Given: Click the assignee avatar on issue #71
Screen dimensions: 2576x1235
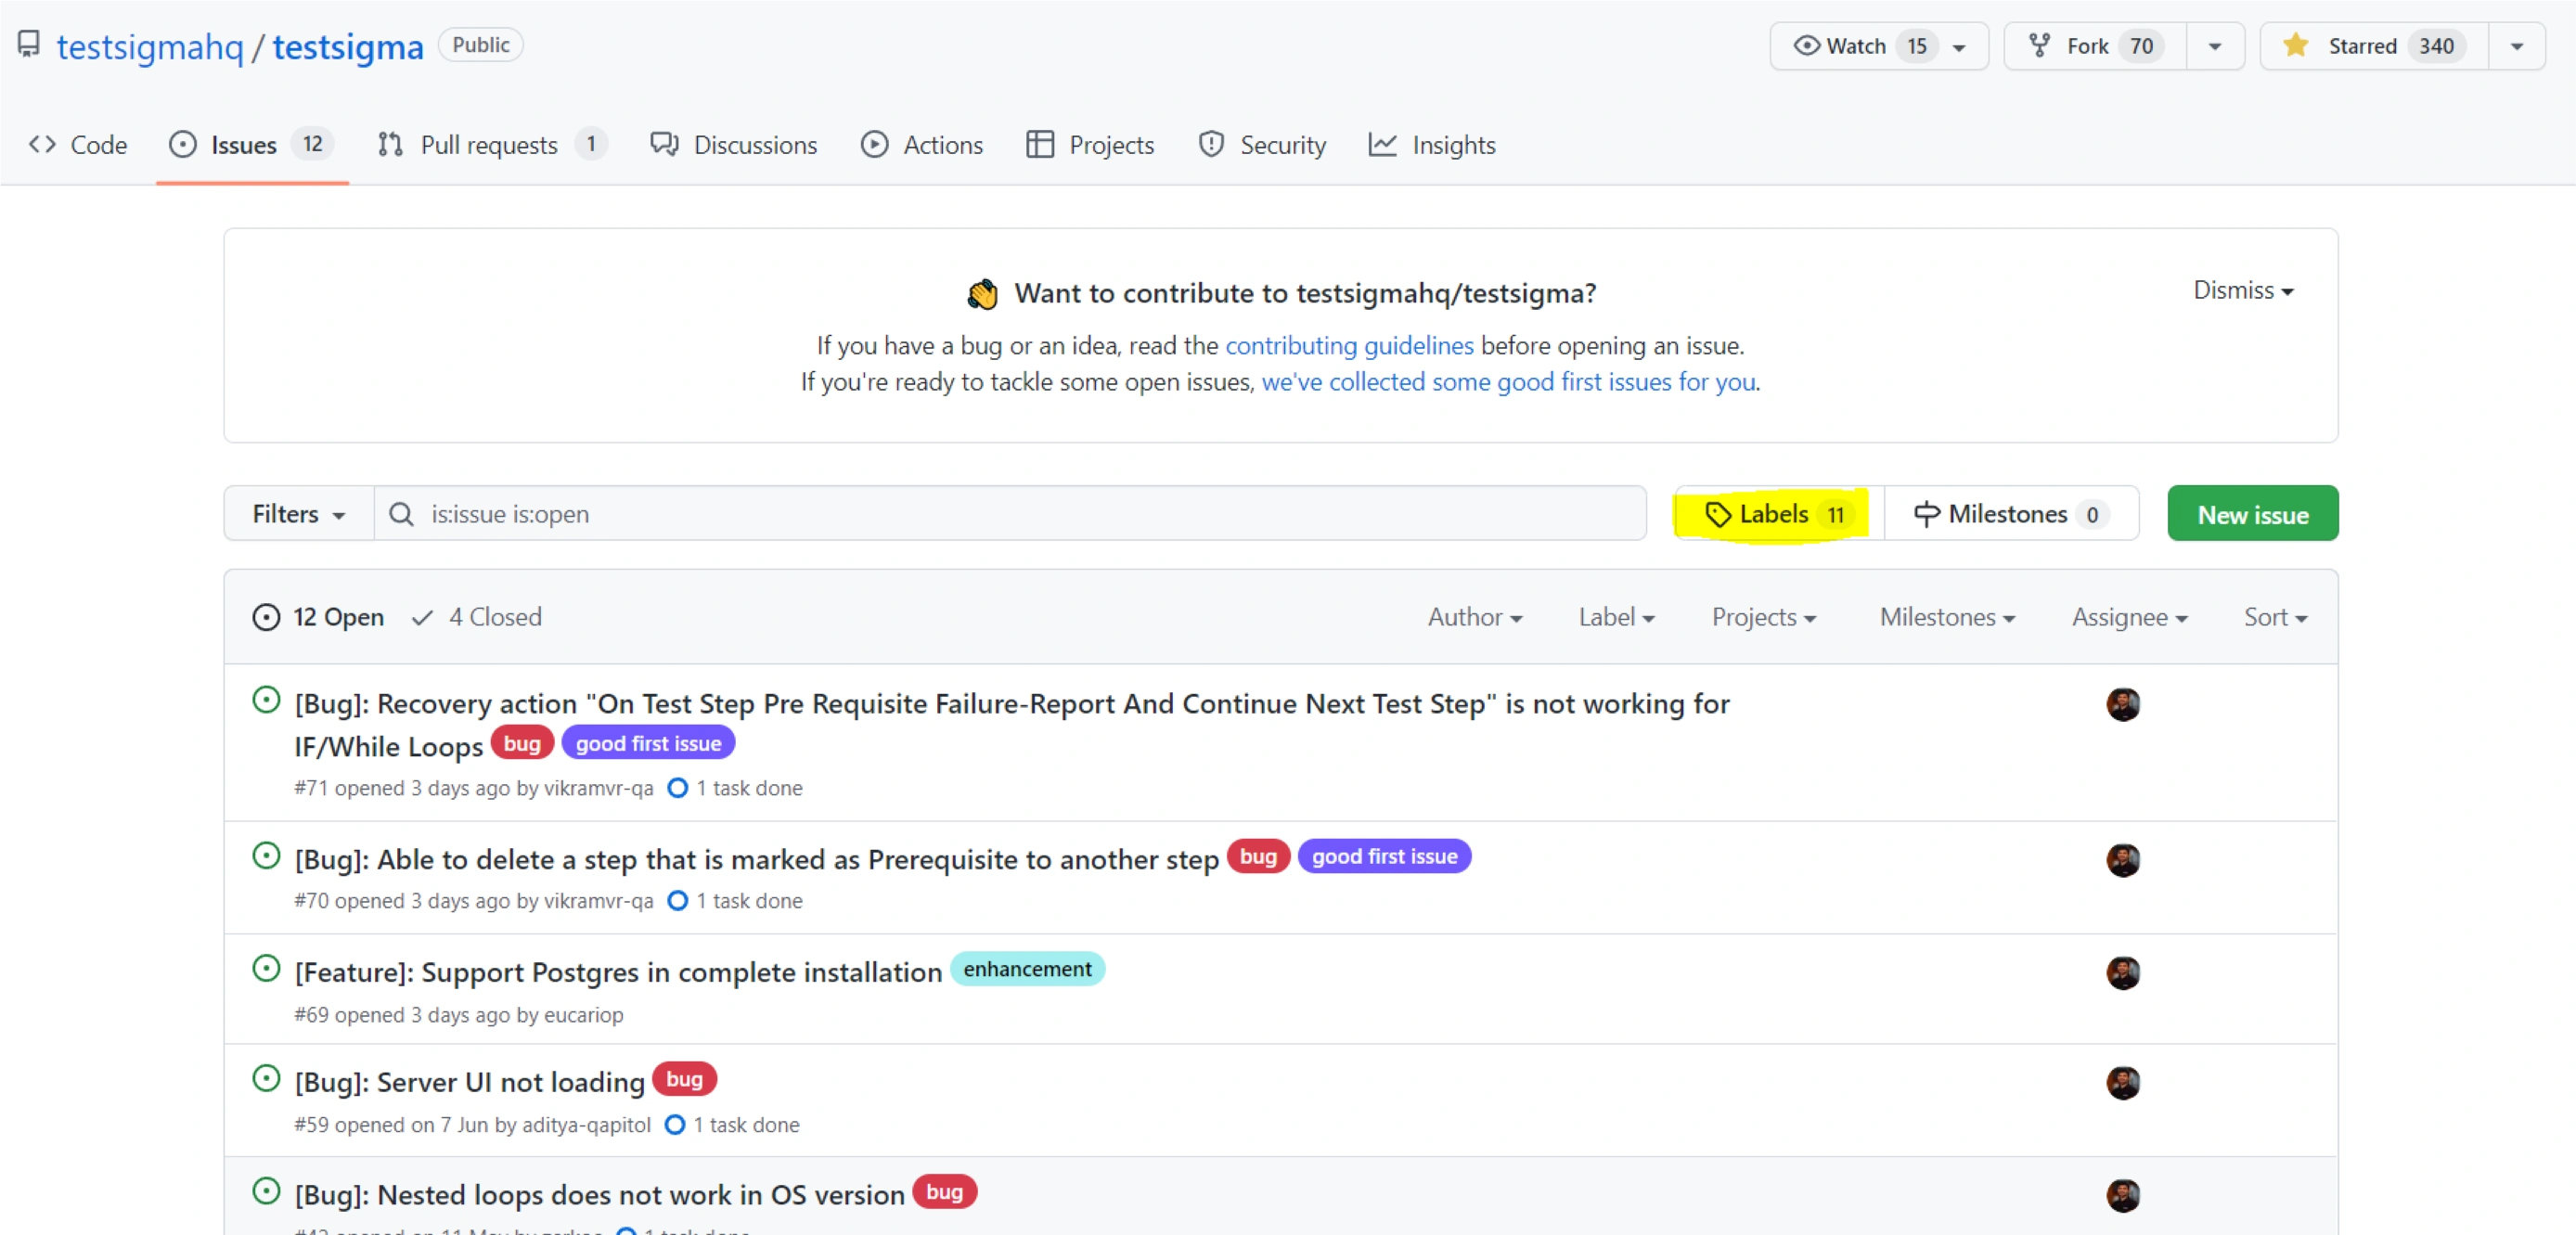Looking at the screenshot, I should pyautogui.click(x=2122, y=704).
